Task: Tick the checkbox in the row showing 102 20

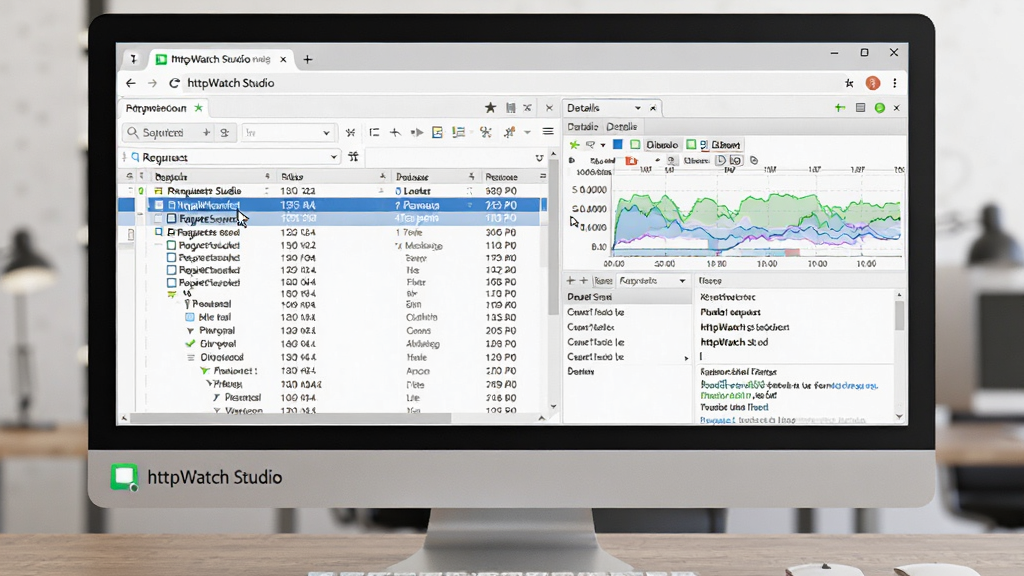Action: point(171,270)
